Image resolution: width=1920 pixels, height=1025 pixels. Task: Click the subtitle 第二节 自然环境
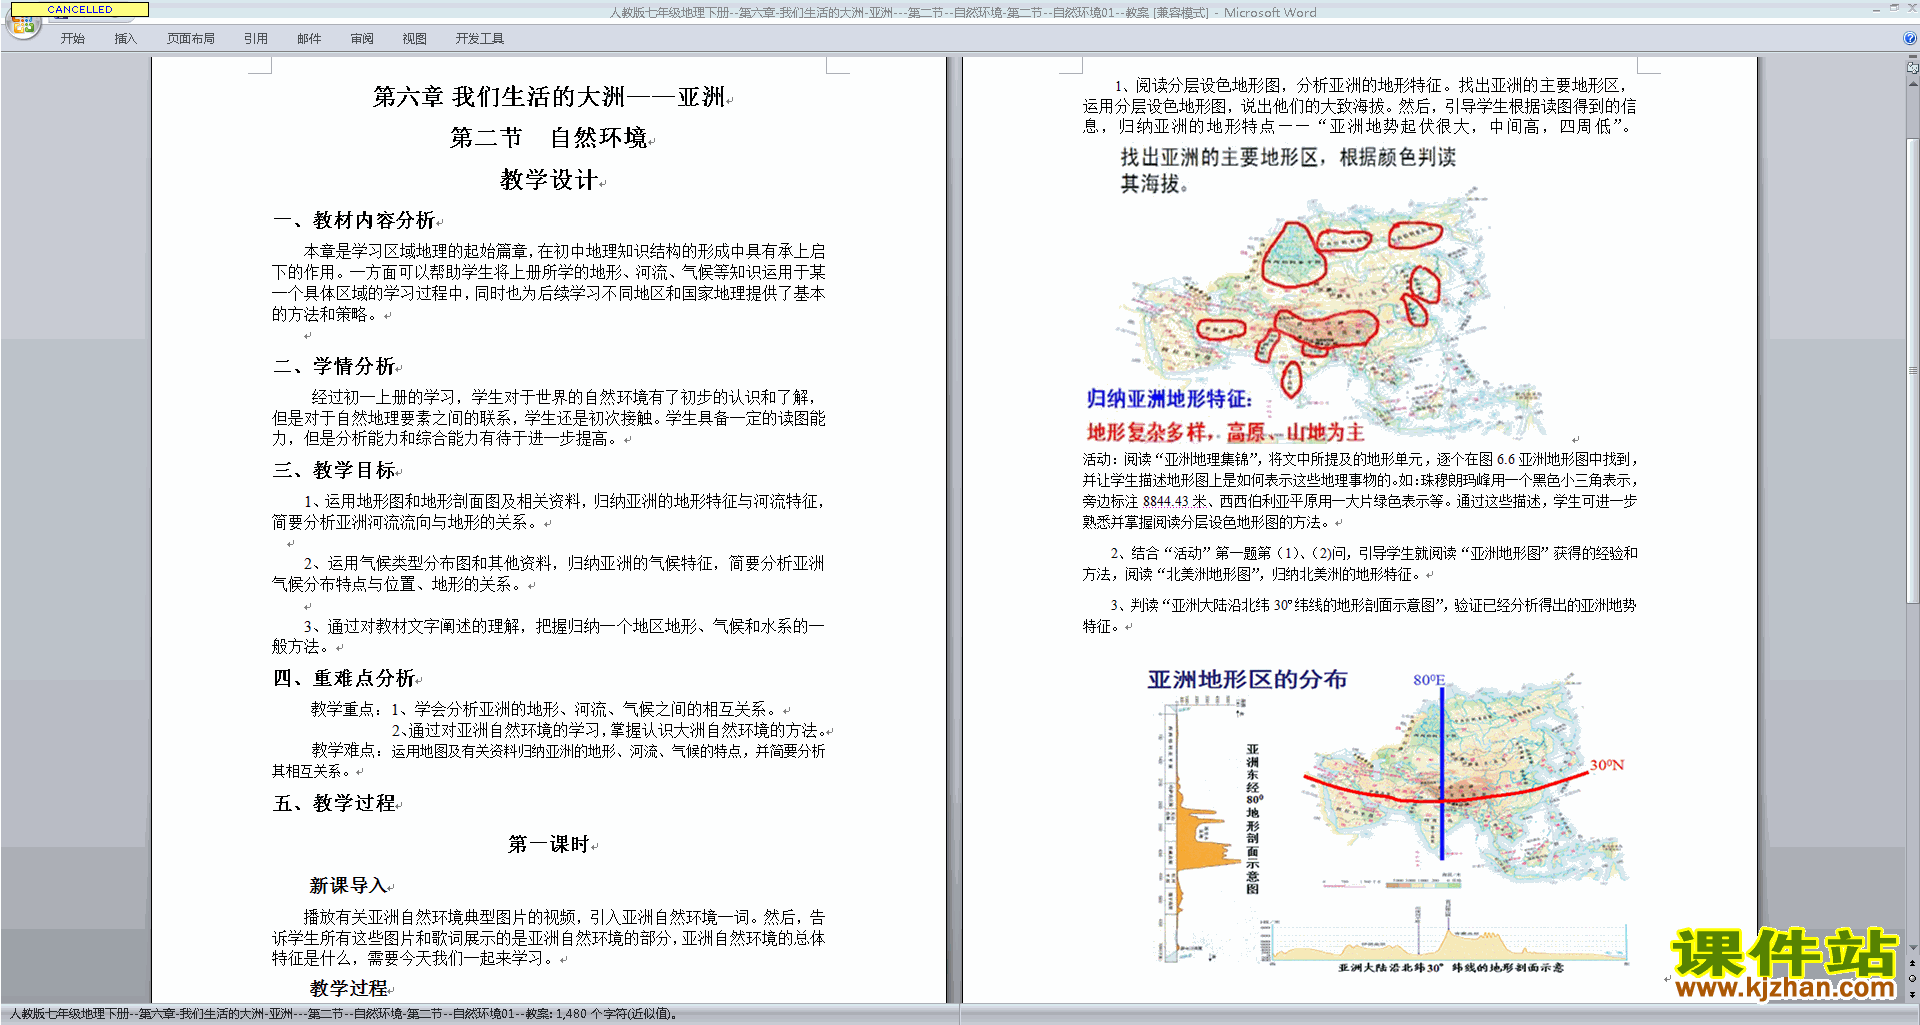[x=549, y=138]
